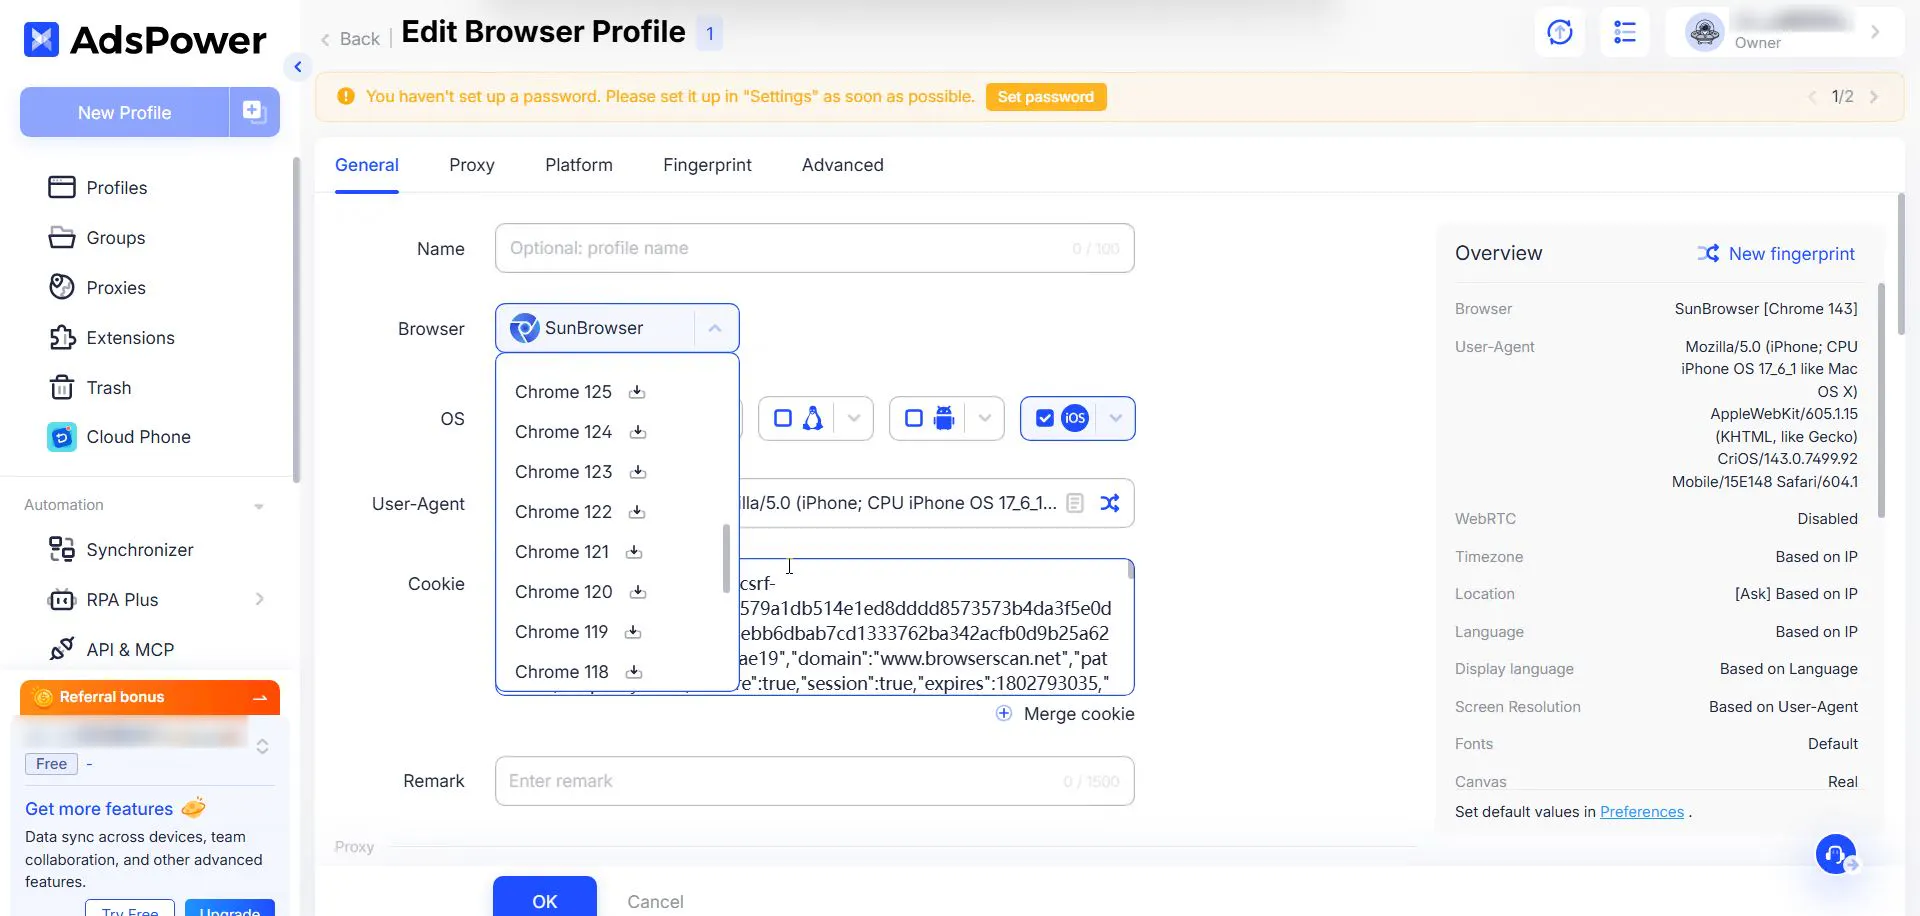Download Chrome 123 kernel

click(x=638, y=472)
